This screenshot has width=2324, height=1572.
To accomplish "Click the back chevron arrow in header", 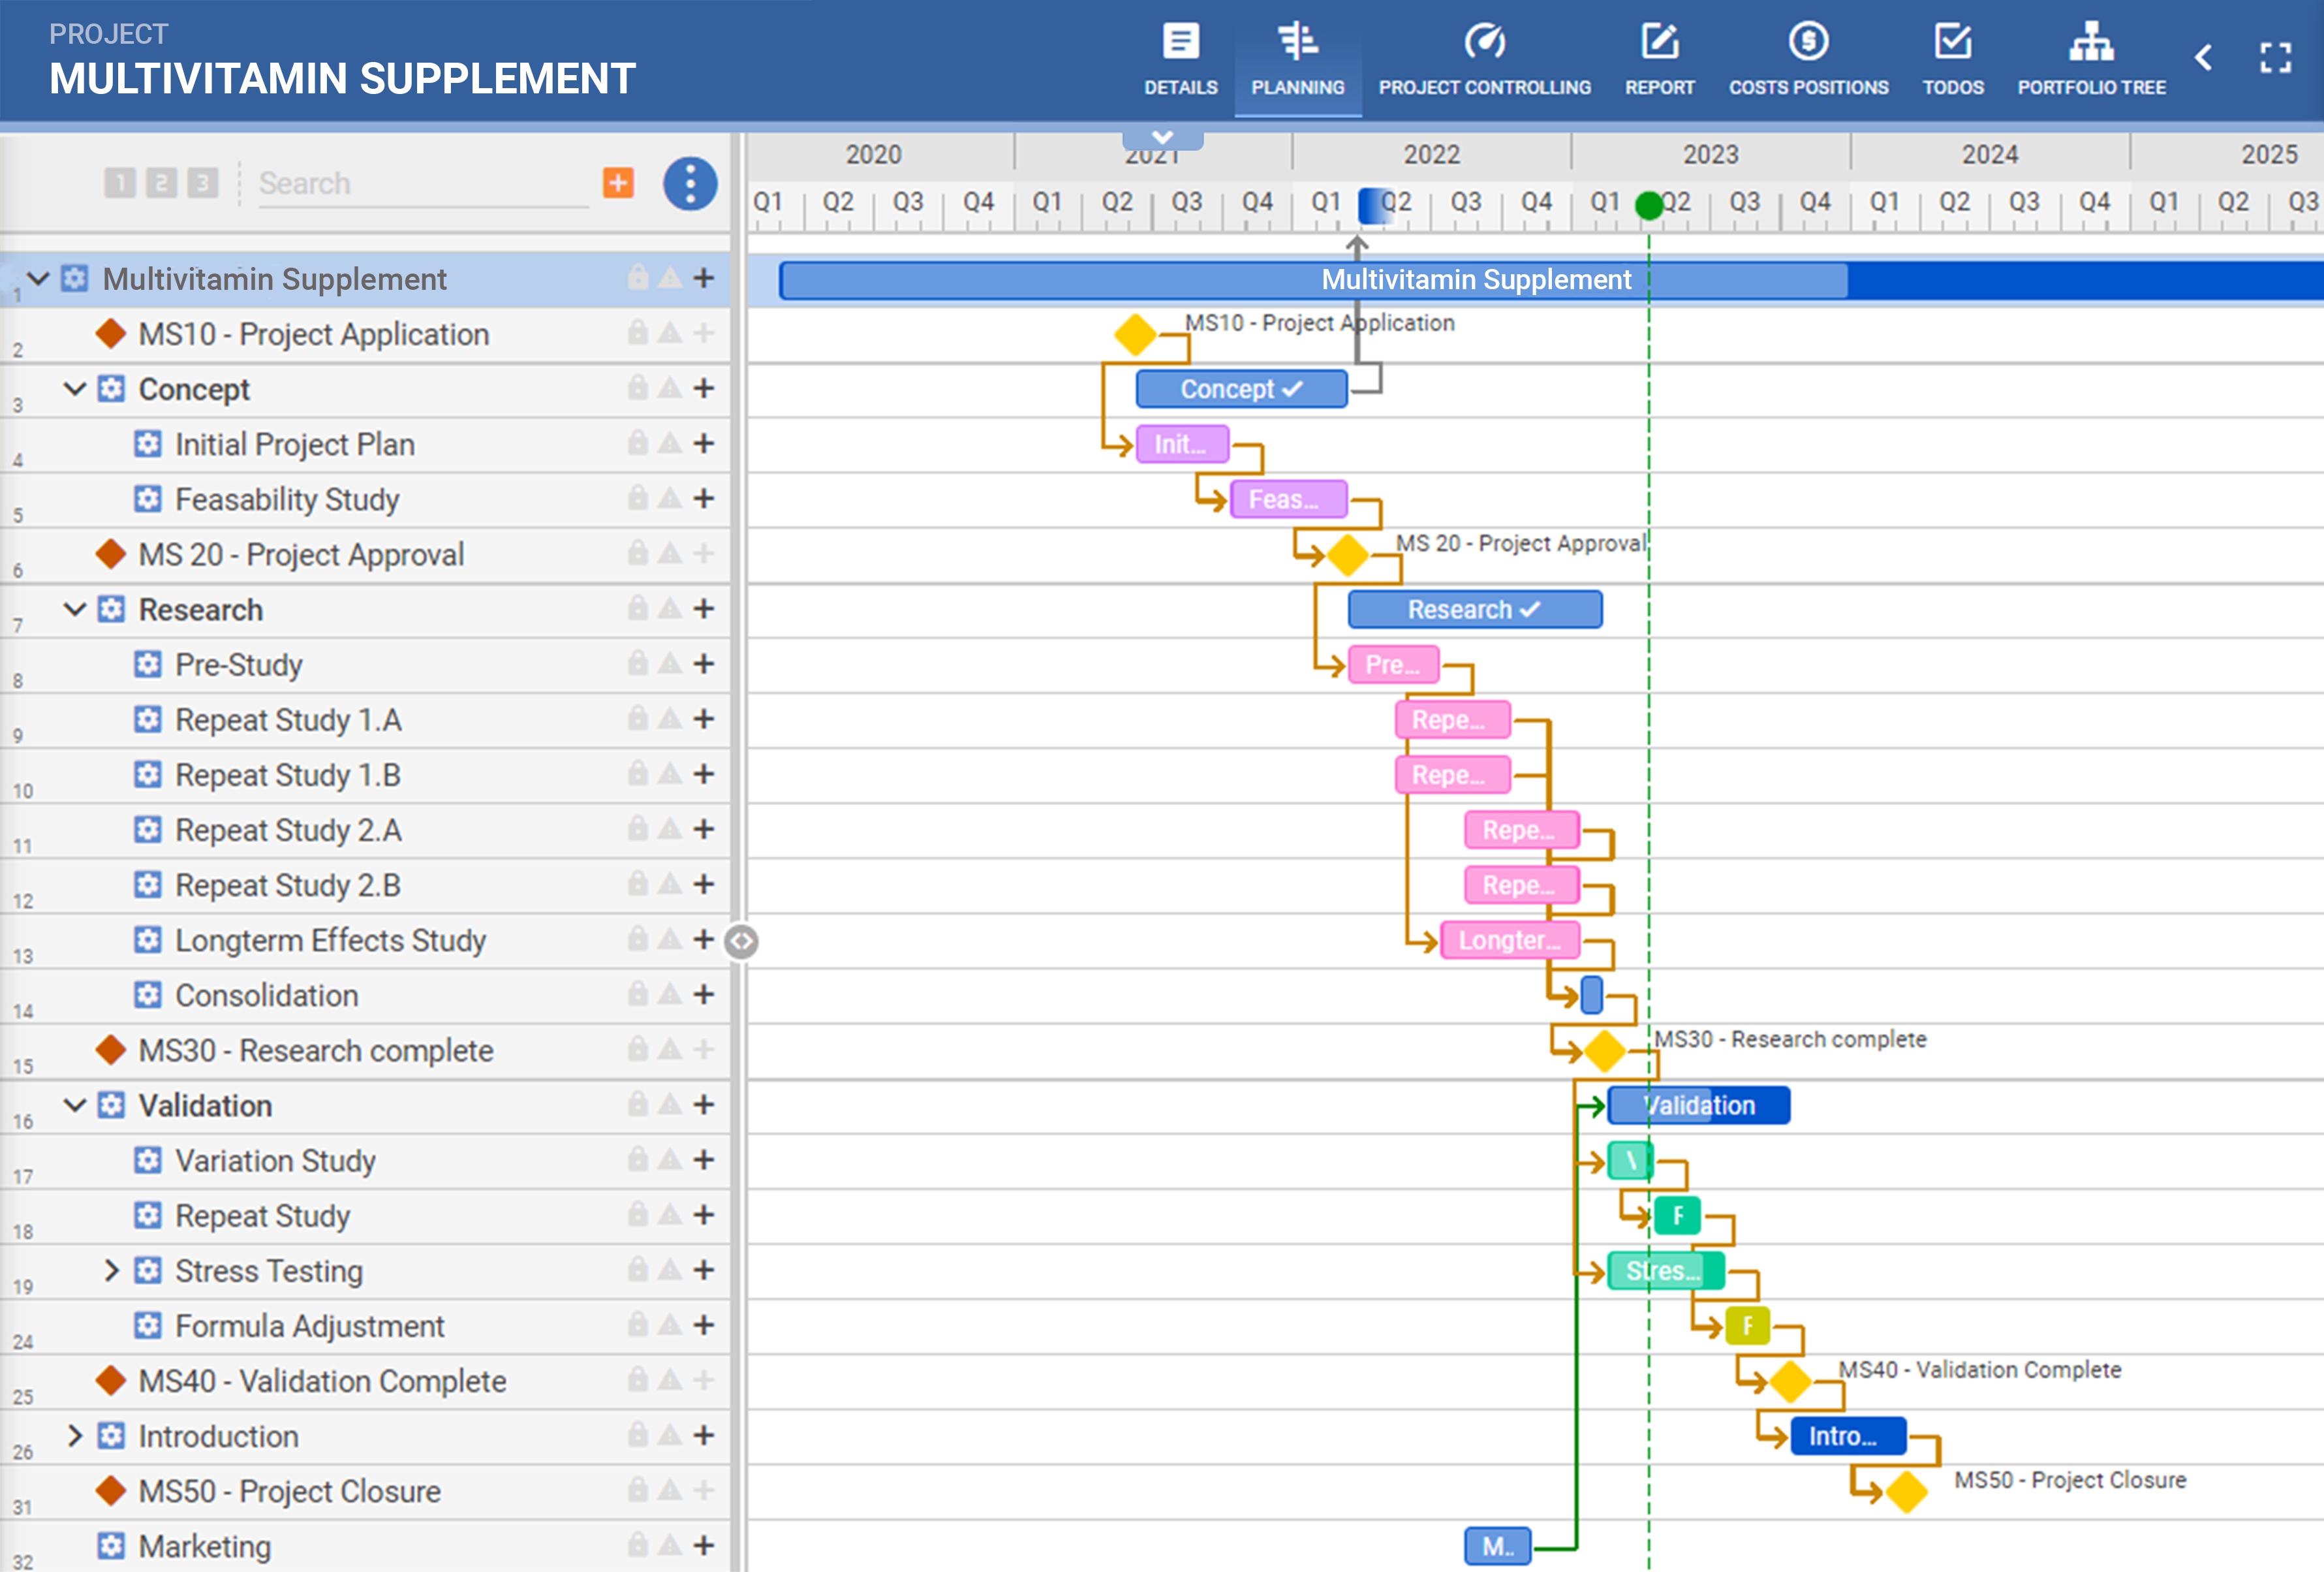I will click(x=2203, y=58).
